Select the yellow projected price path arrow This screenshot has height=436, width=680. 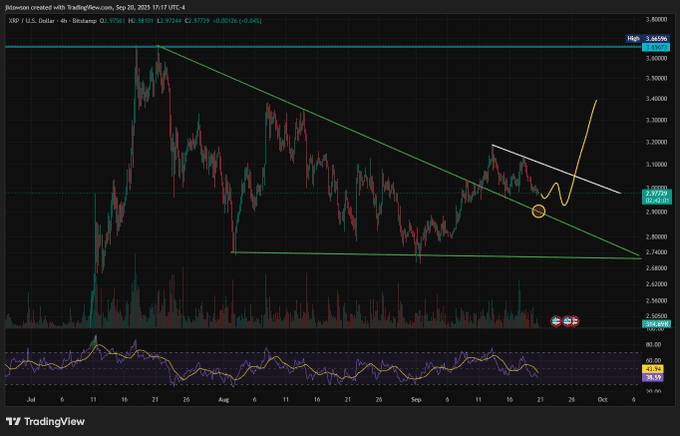[585, 140]
